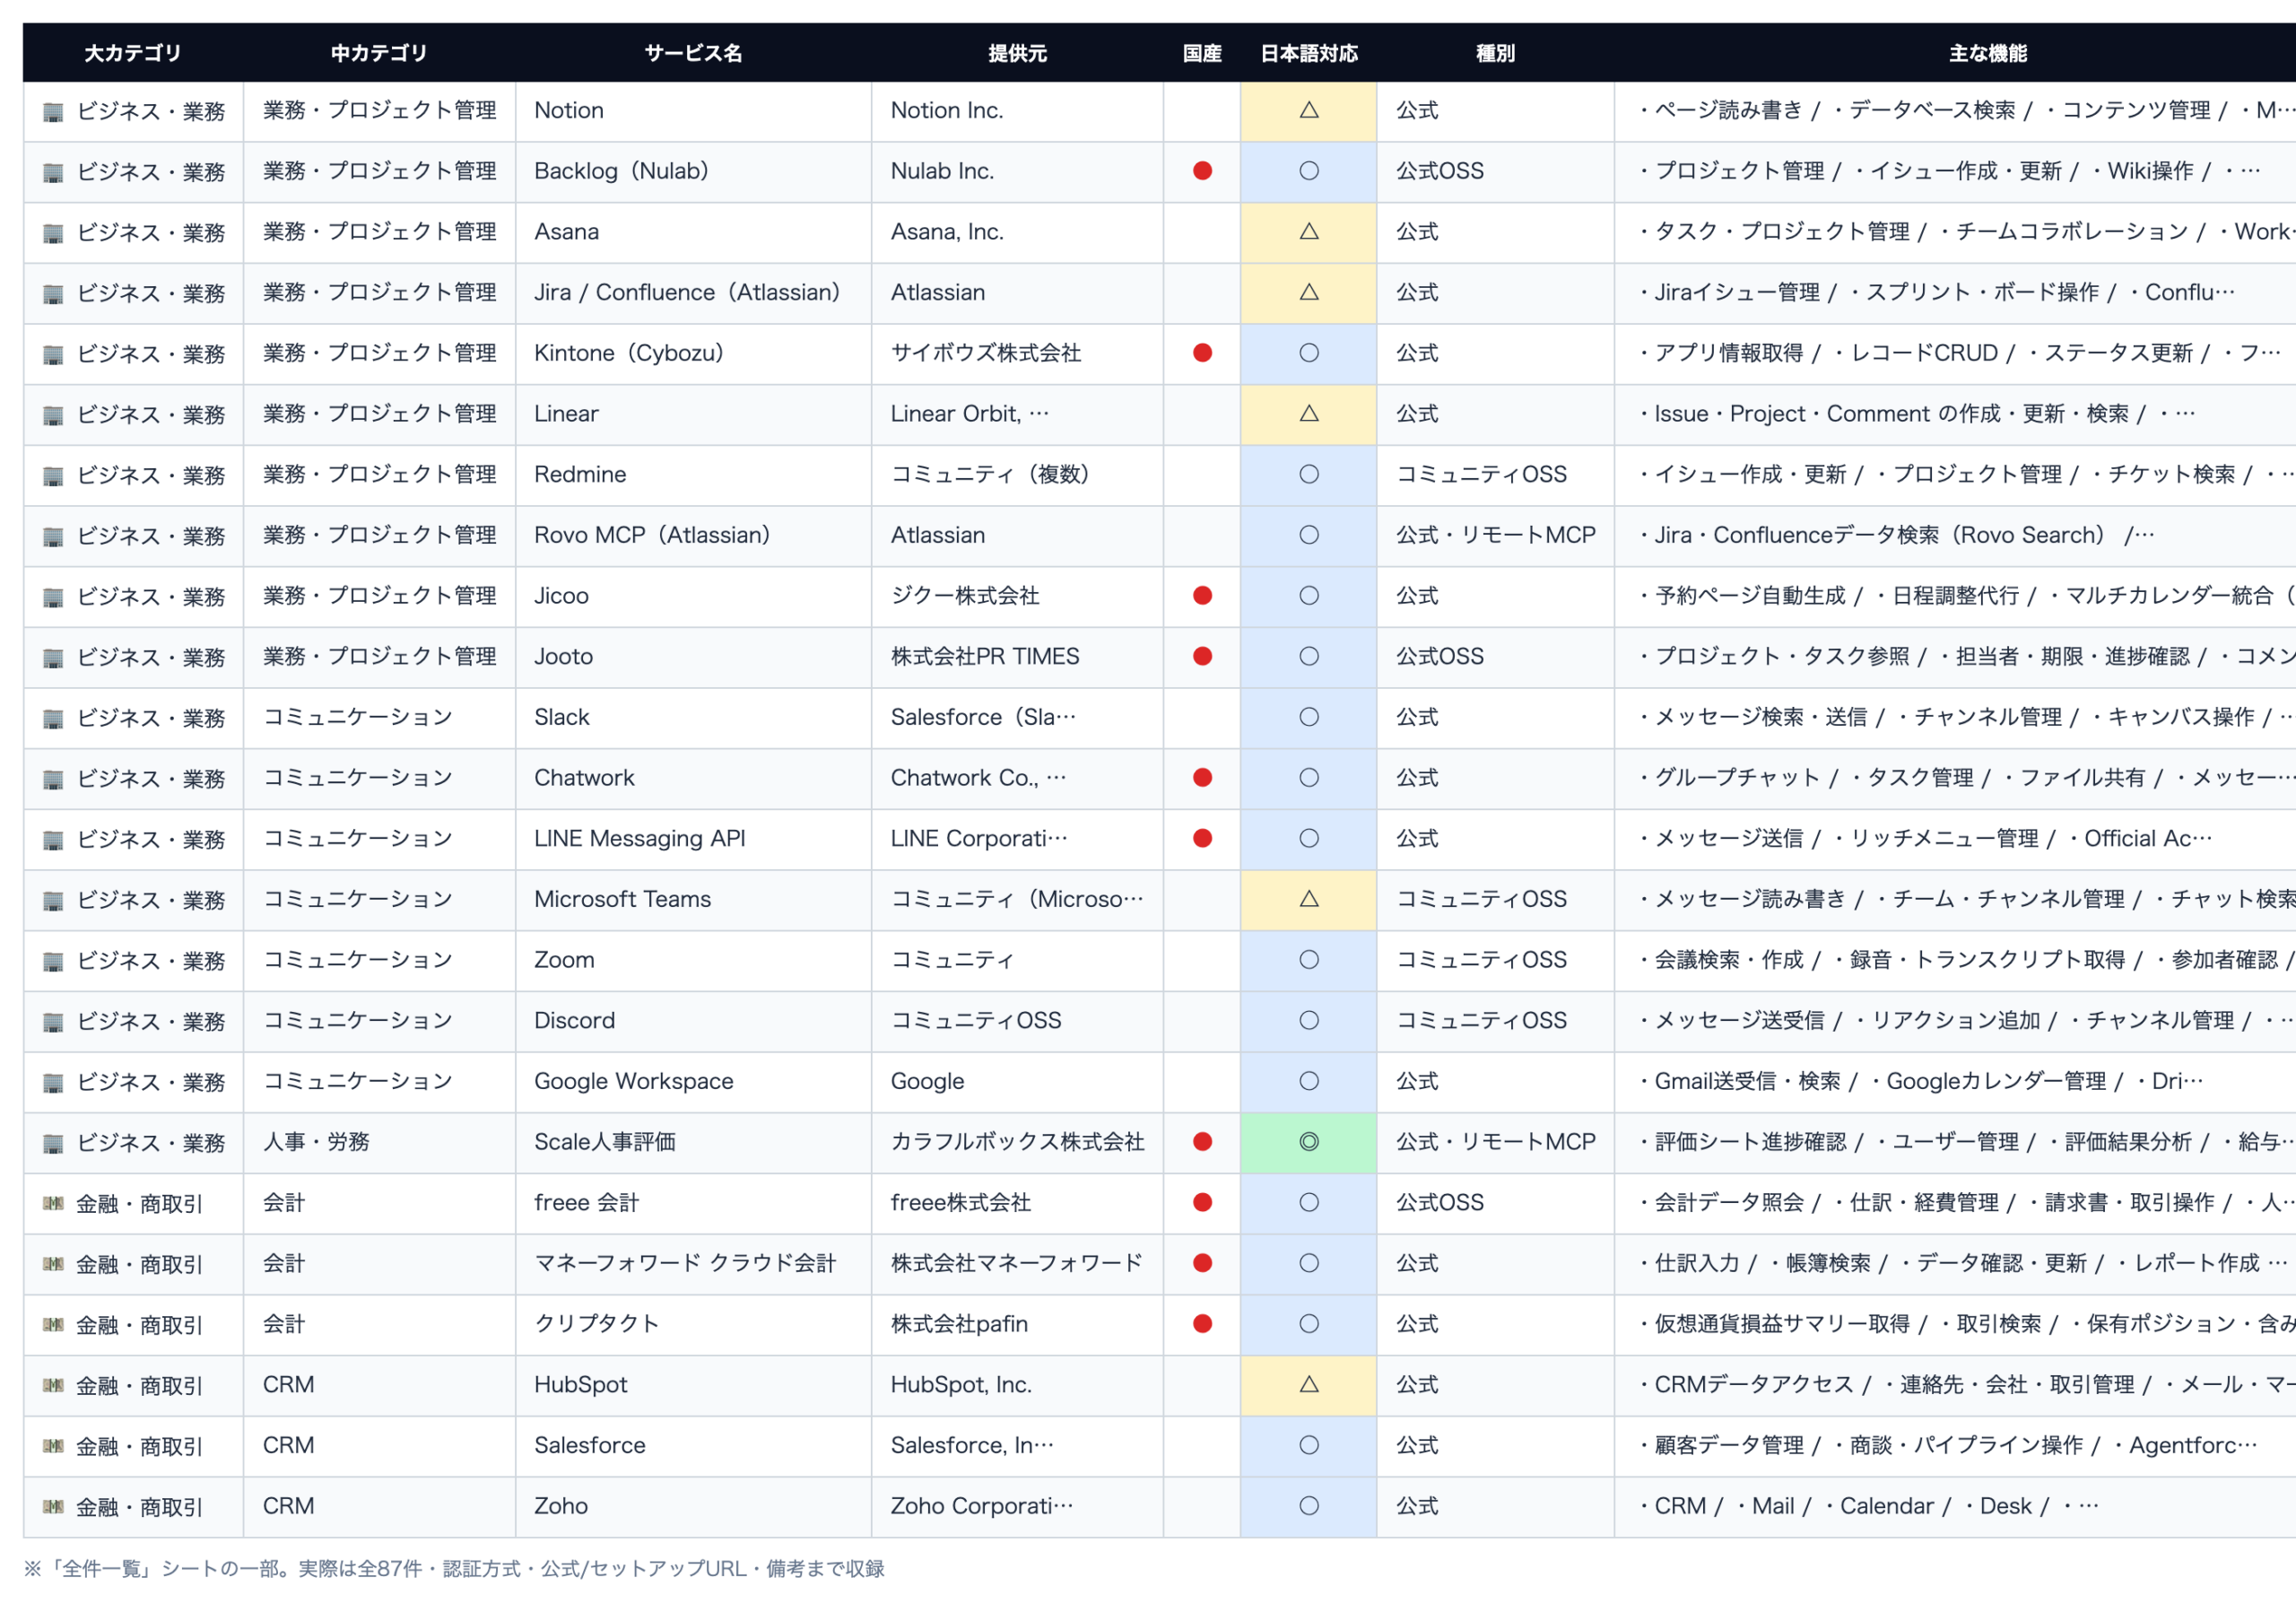Click the freee株式会社 provider cell
2296x1604 pixels.
[1017, 1204]
